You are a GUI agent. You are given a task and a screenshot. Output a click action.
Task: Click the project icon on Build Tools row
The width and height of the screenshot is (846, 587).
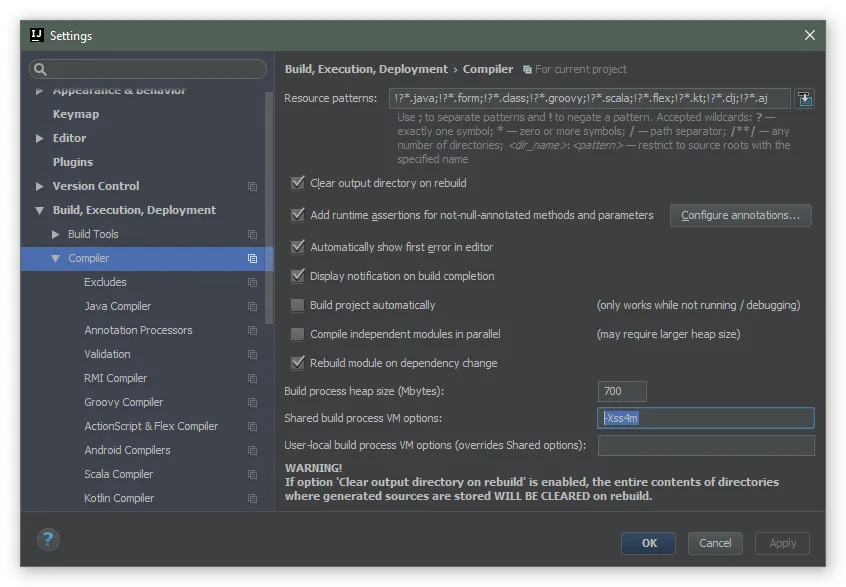pyautogui.click(x=252, y=235)
